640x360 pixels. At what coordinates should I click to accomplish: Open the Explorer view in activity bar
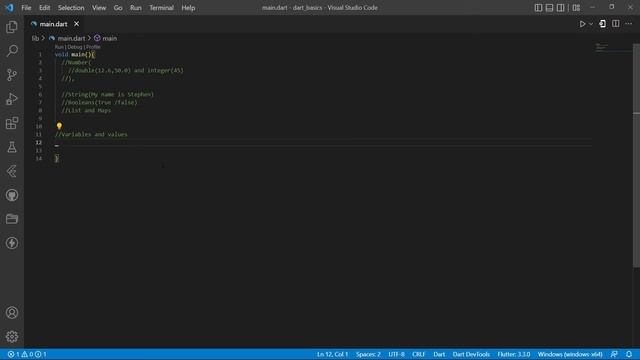pyautogui.click(x=12, y=27)
